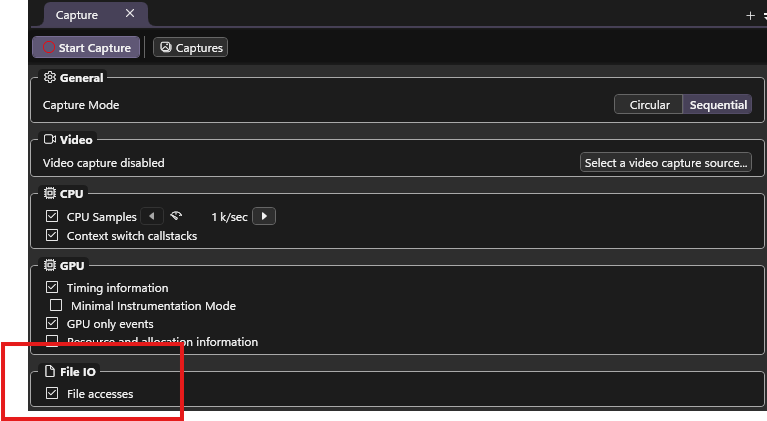Click the General section gear icon

pyautogui.click(x=49, y=77)
